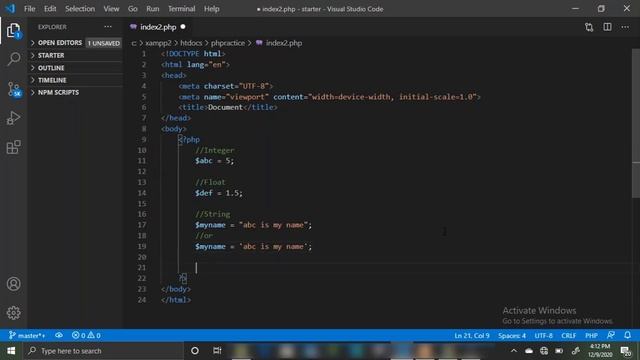Click the $def = 1.5; code line

218,193
